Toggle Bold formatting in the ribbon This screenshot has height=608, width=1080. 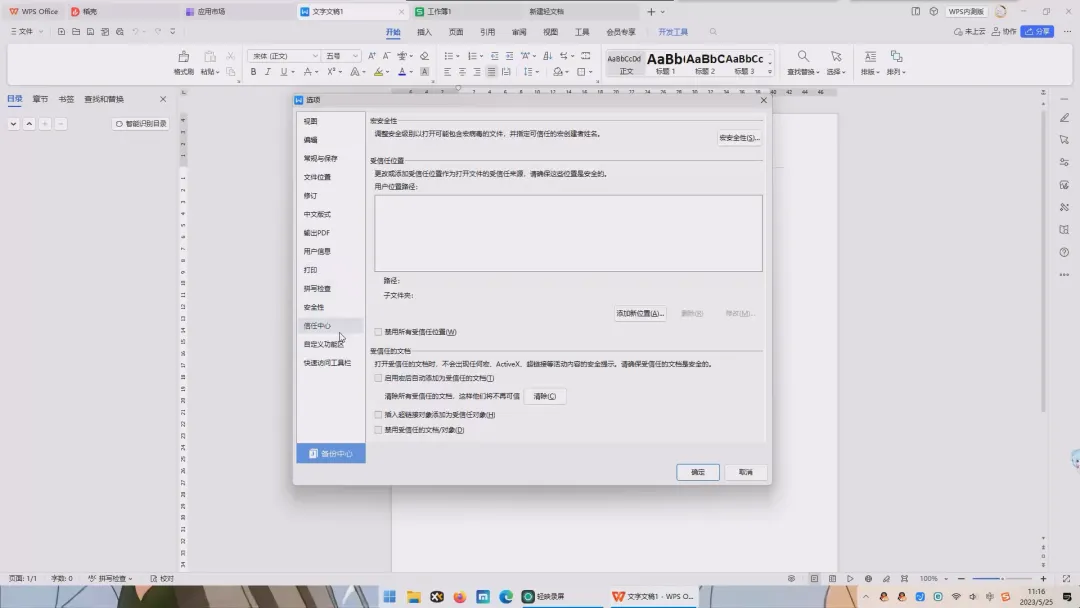click(x=253, y=72)
